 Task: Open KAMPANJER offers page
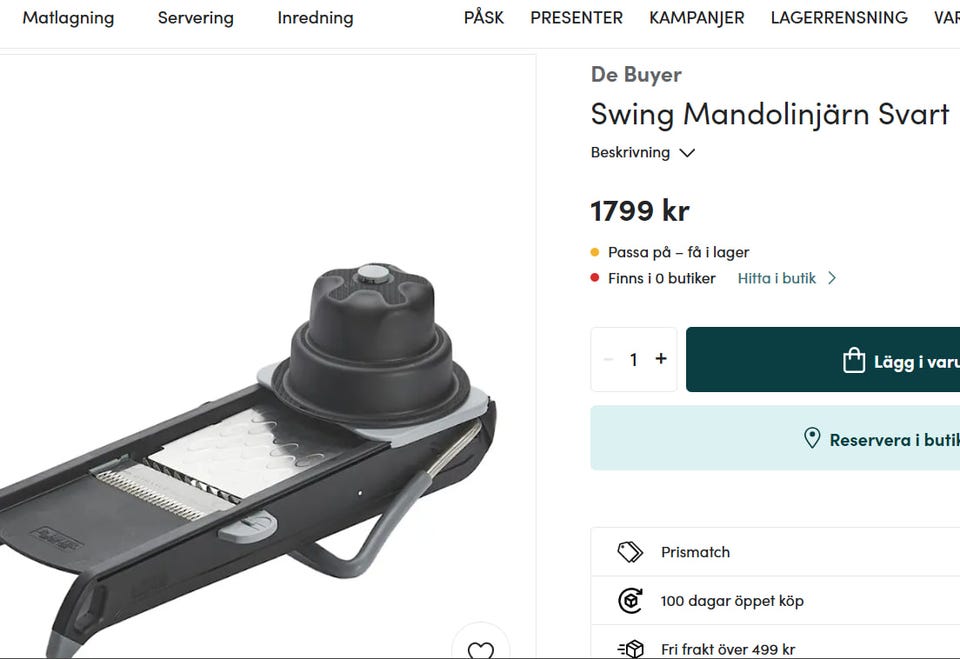[x=697, y=18]
